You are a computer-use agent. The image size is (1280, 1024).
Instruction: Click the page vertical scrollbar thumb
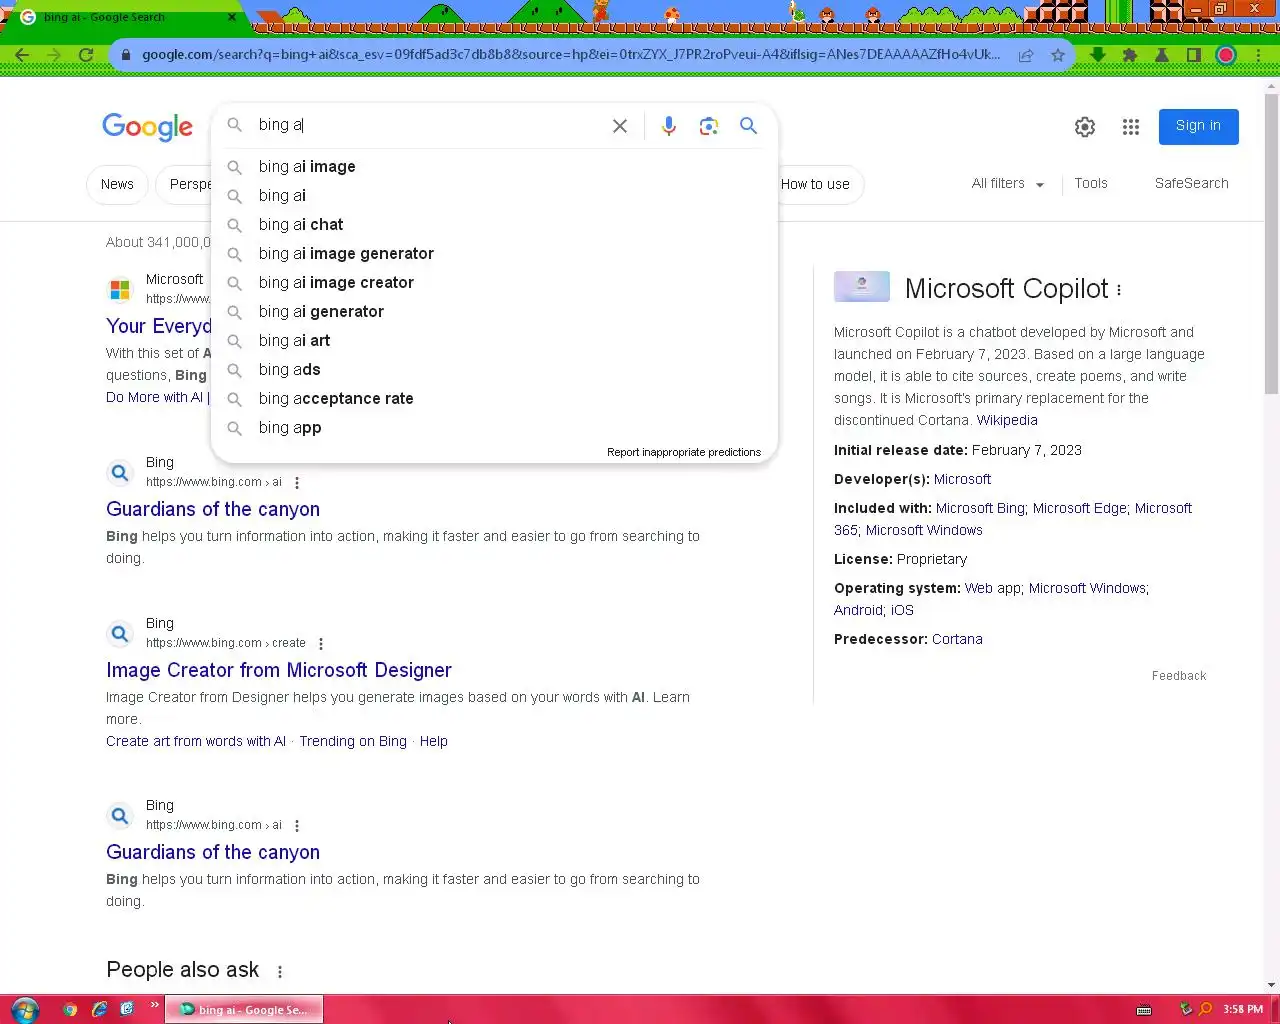click(x=1271, y=244)
